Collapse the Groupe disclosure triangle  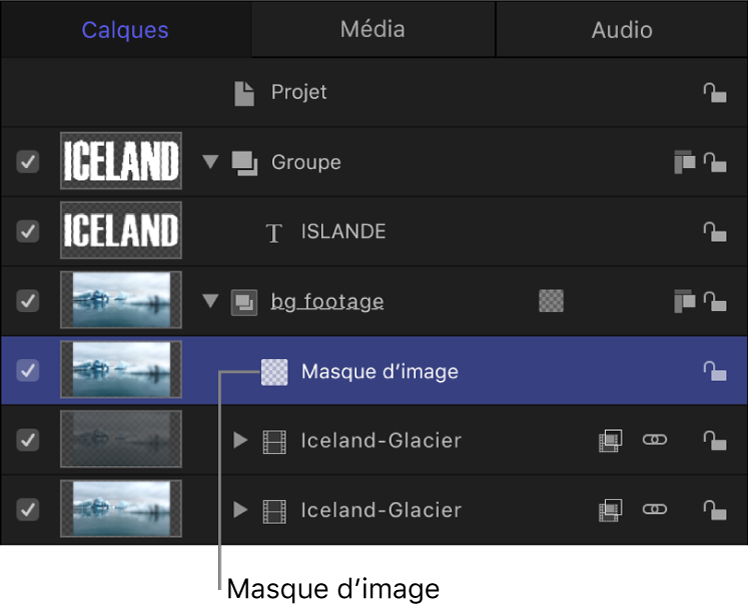tap(210, 161)
